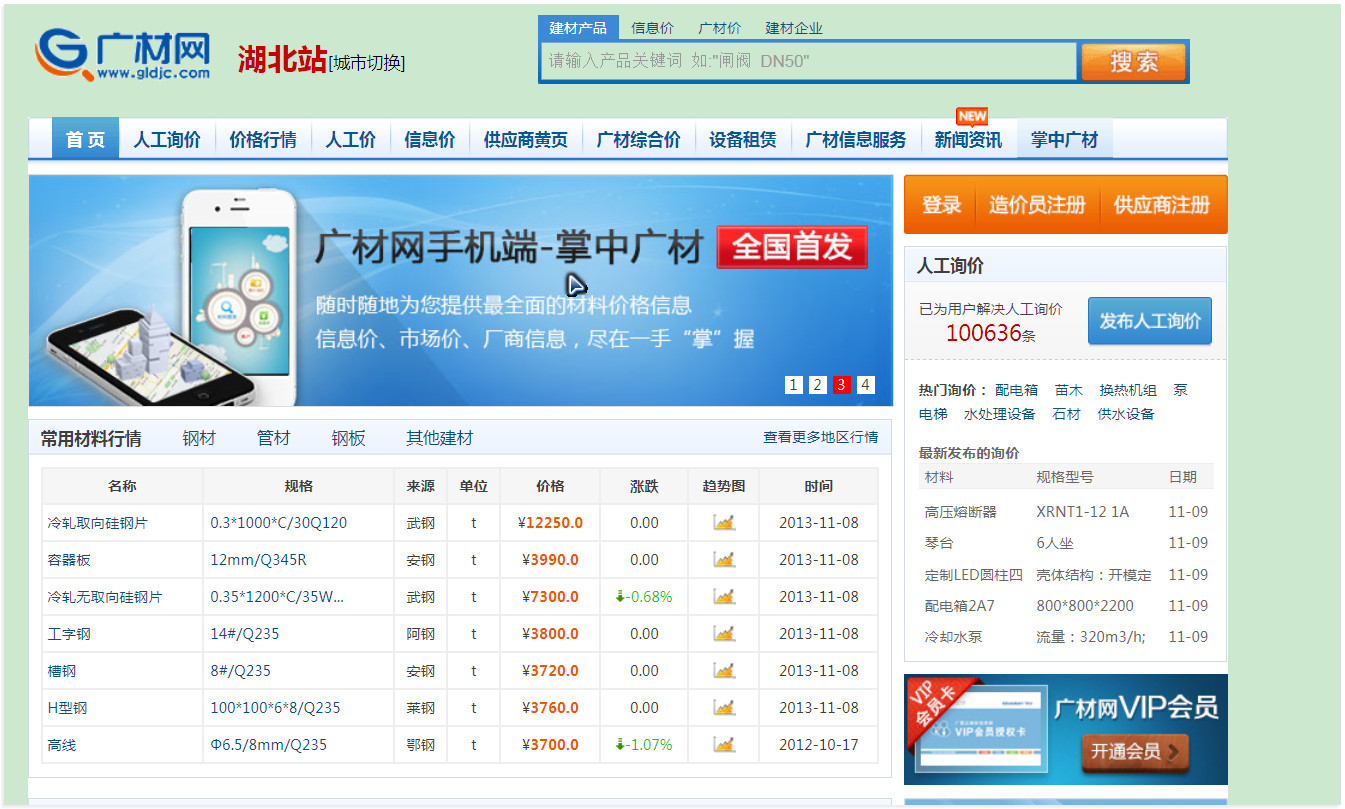
Task: Select the 钢板 materials tab
Action: click(348, 438)
